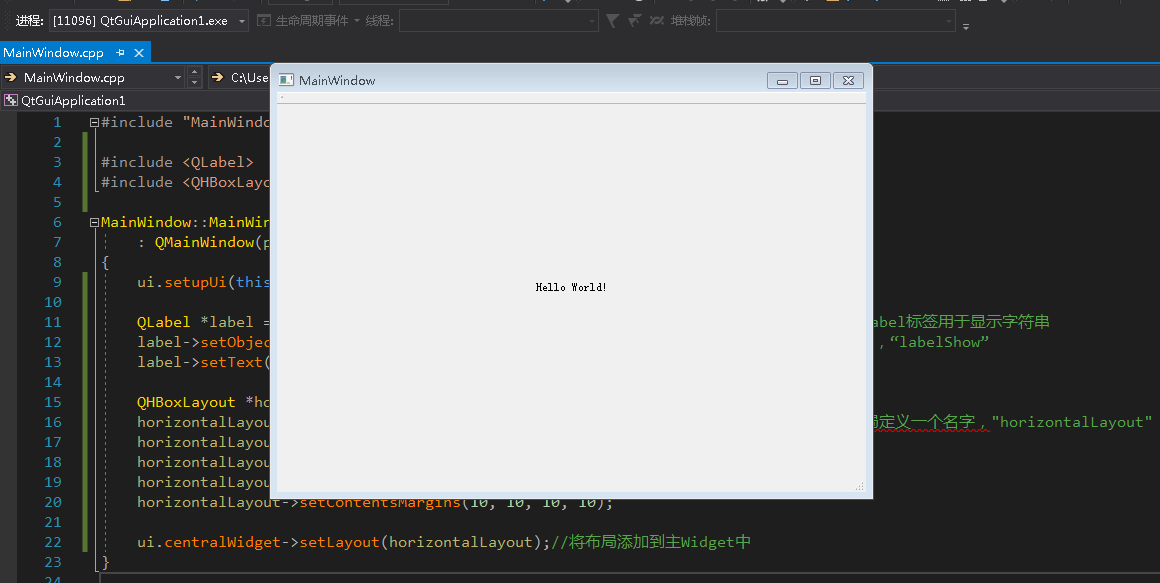The image size is (1160, 583).
Task: Collapse the #include block at line 1
Action: (x=94, y=123)
